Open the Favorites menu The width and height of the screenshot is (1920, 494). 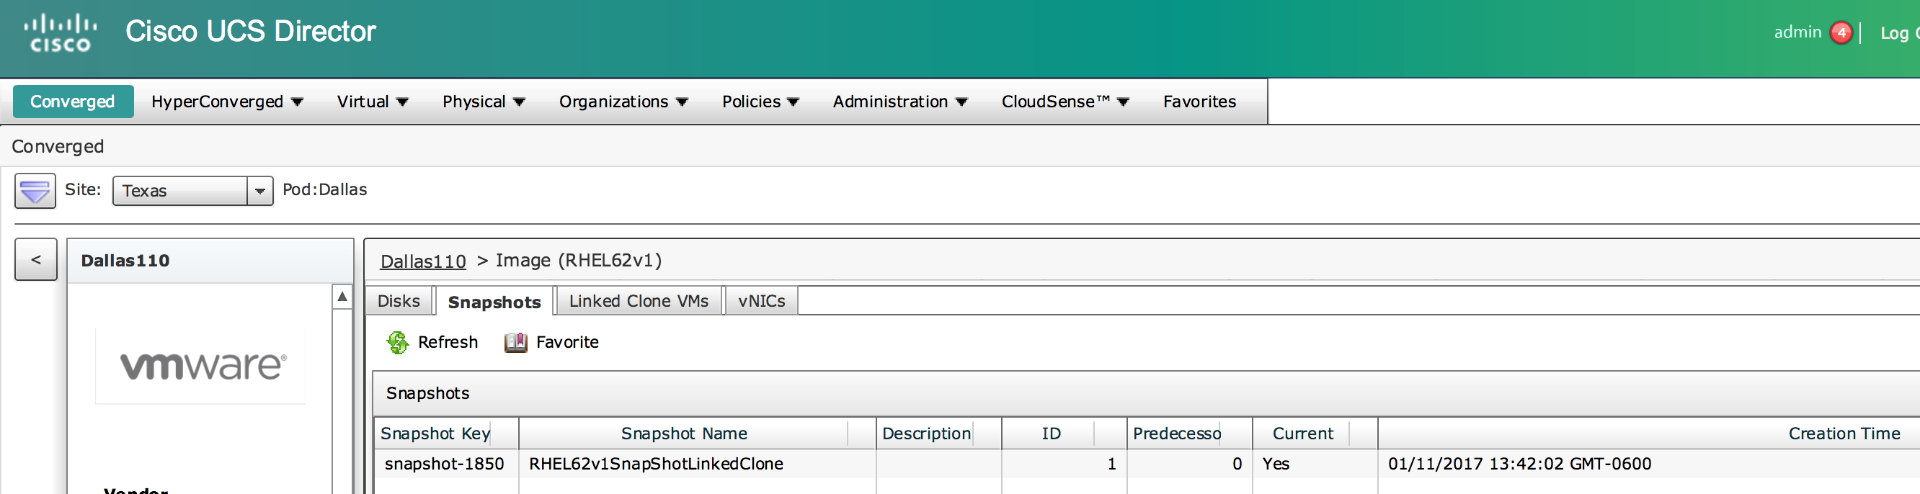(1199, 102)
